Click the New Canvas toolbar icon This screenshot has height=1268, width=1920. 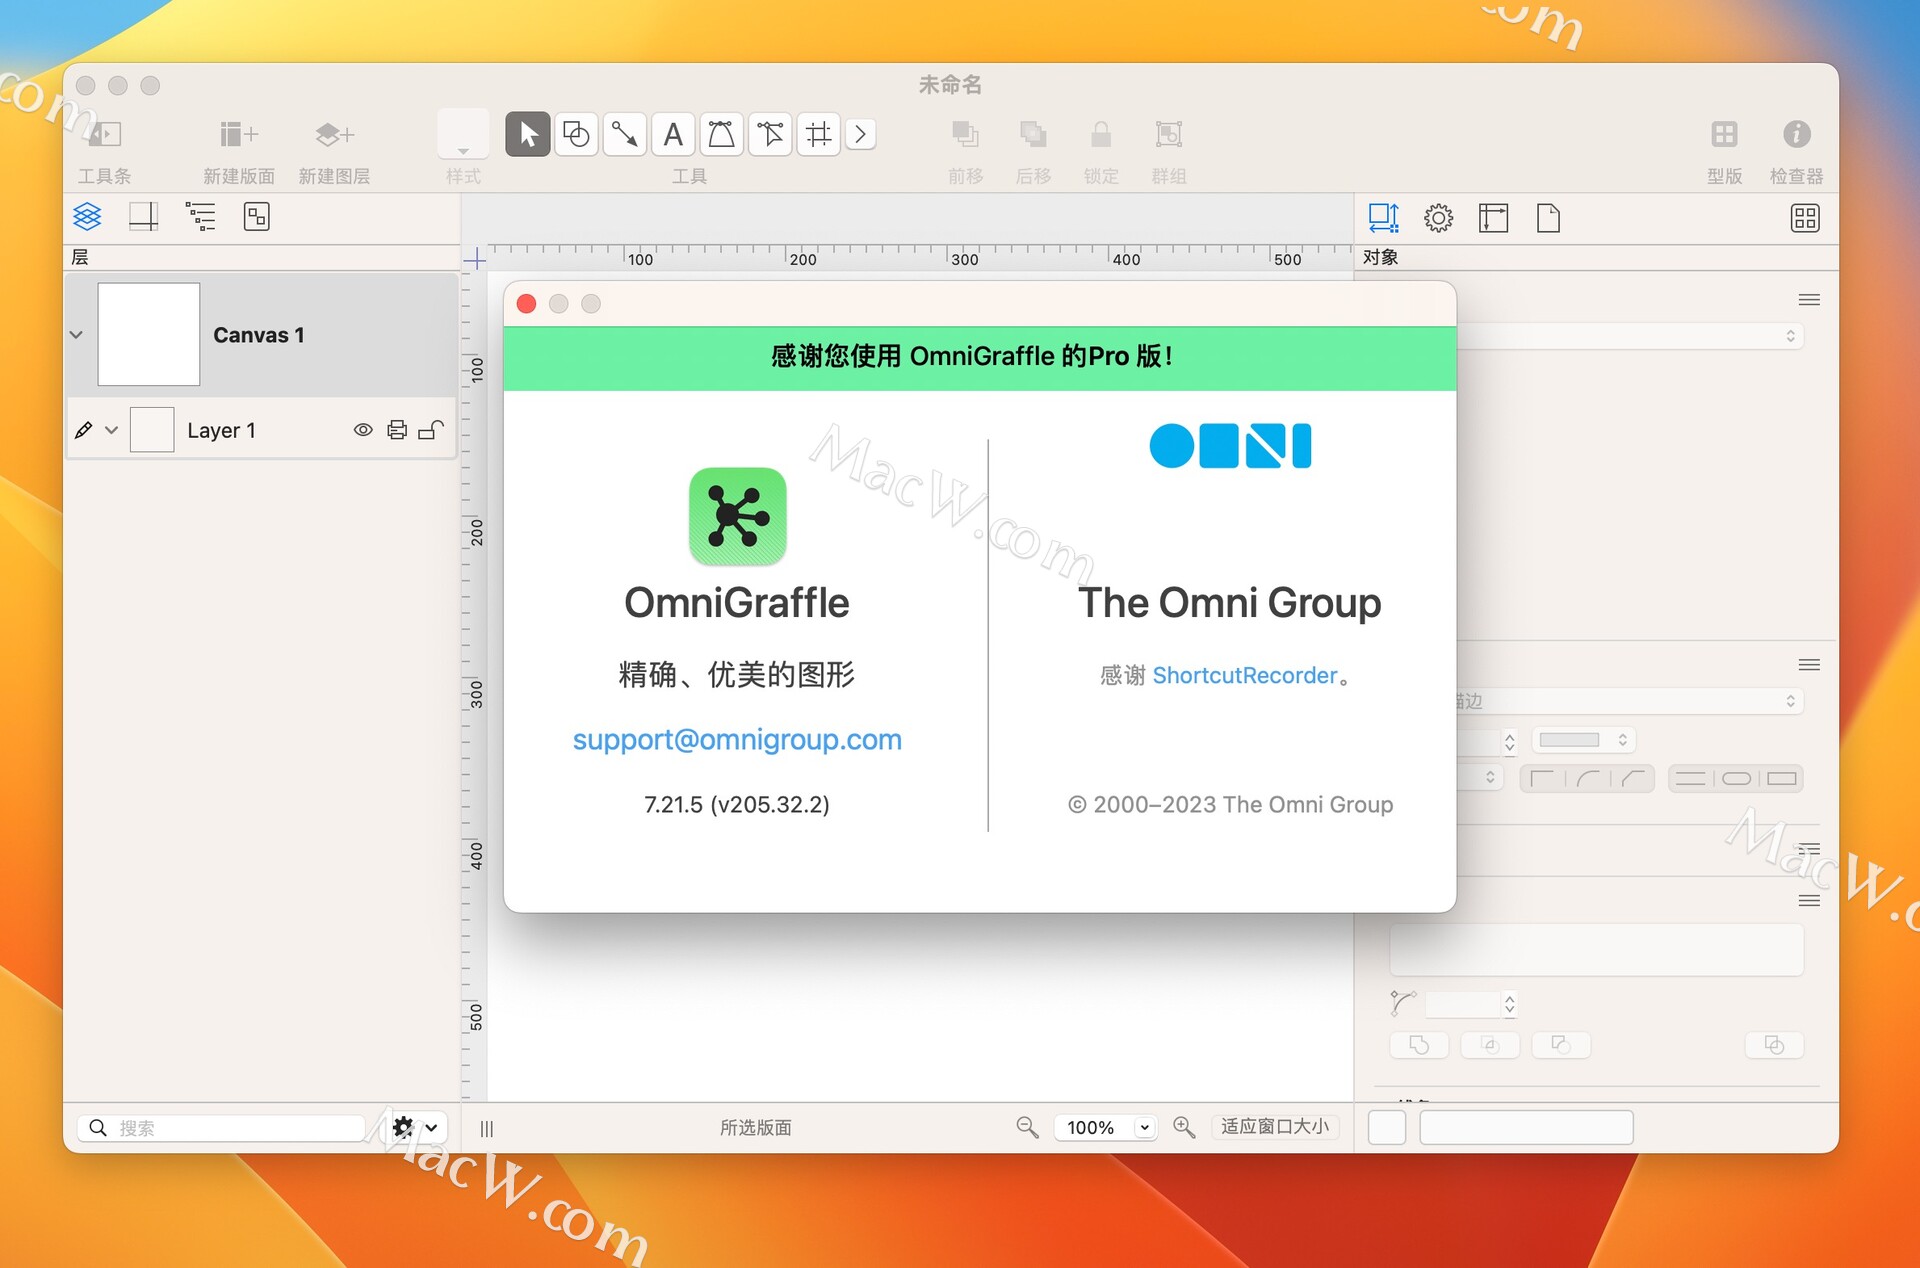point(238,134)
